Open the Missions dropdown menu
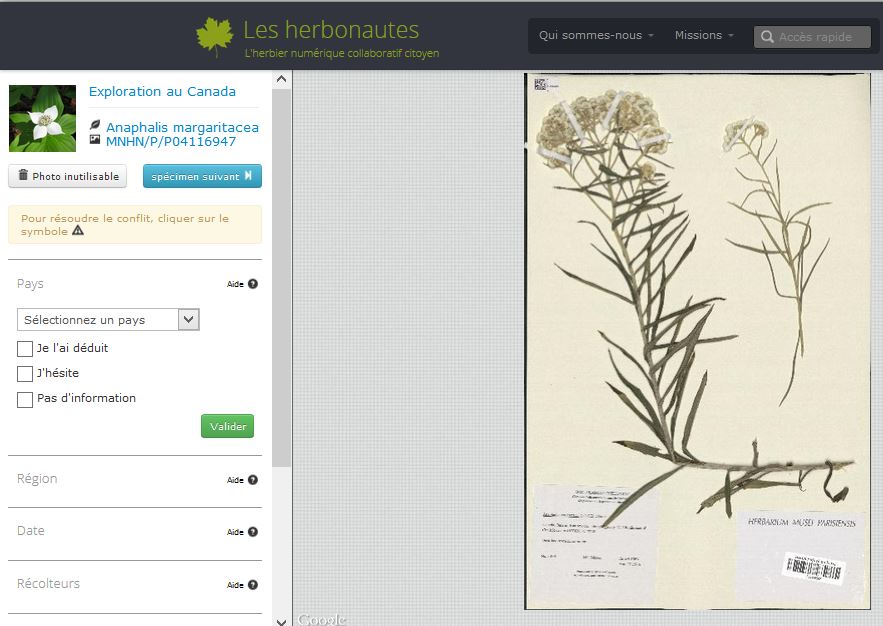This screenshot has width=883, height=626. point(704,35)
